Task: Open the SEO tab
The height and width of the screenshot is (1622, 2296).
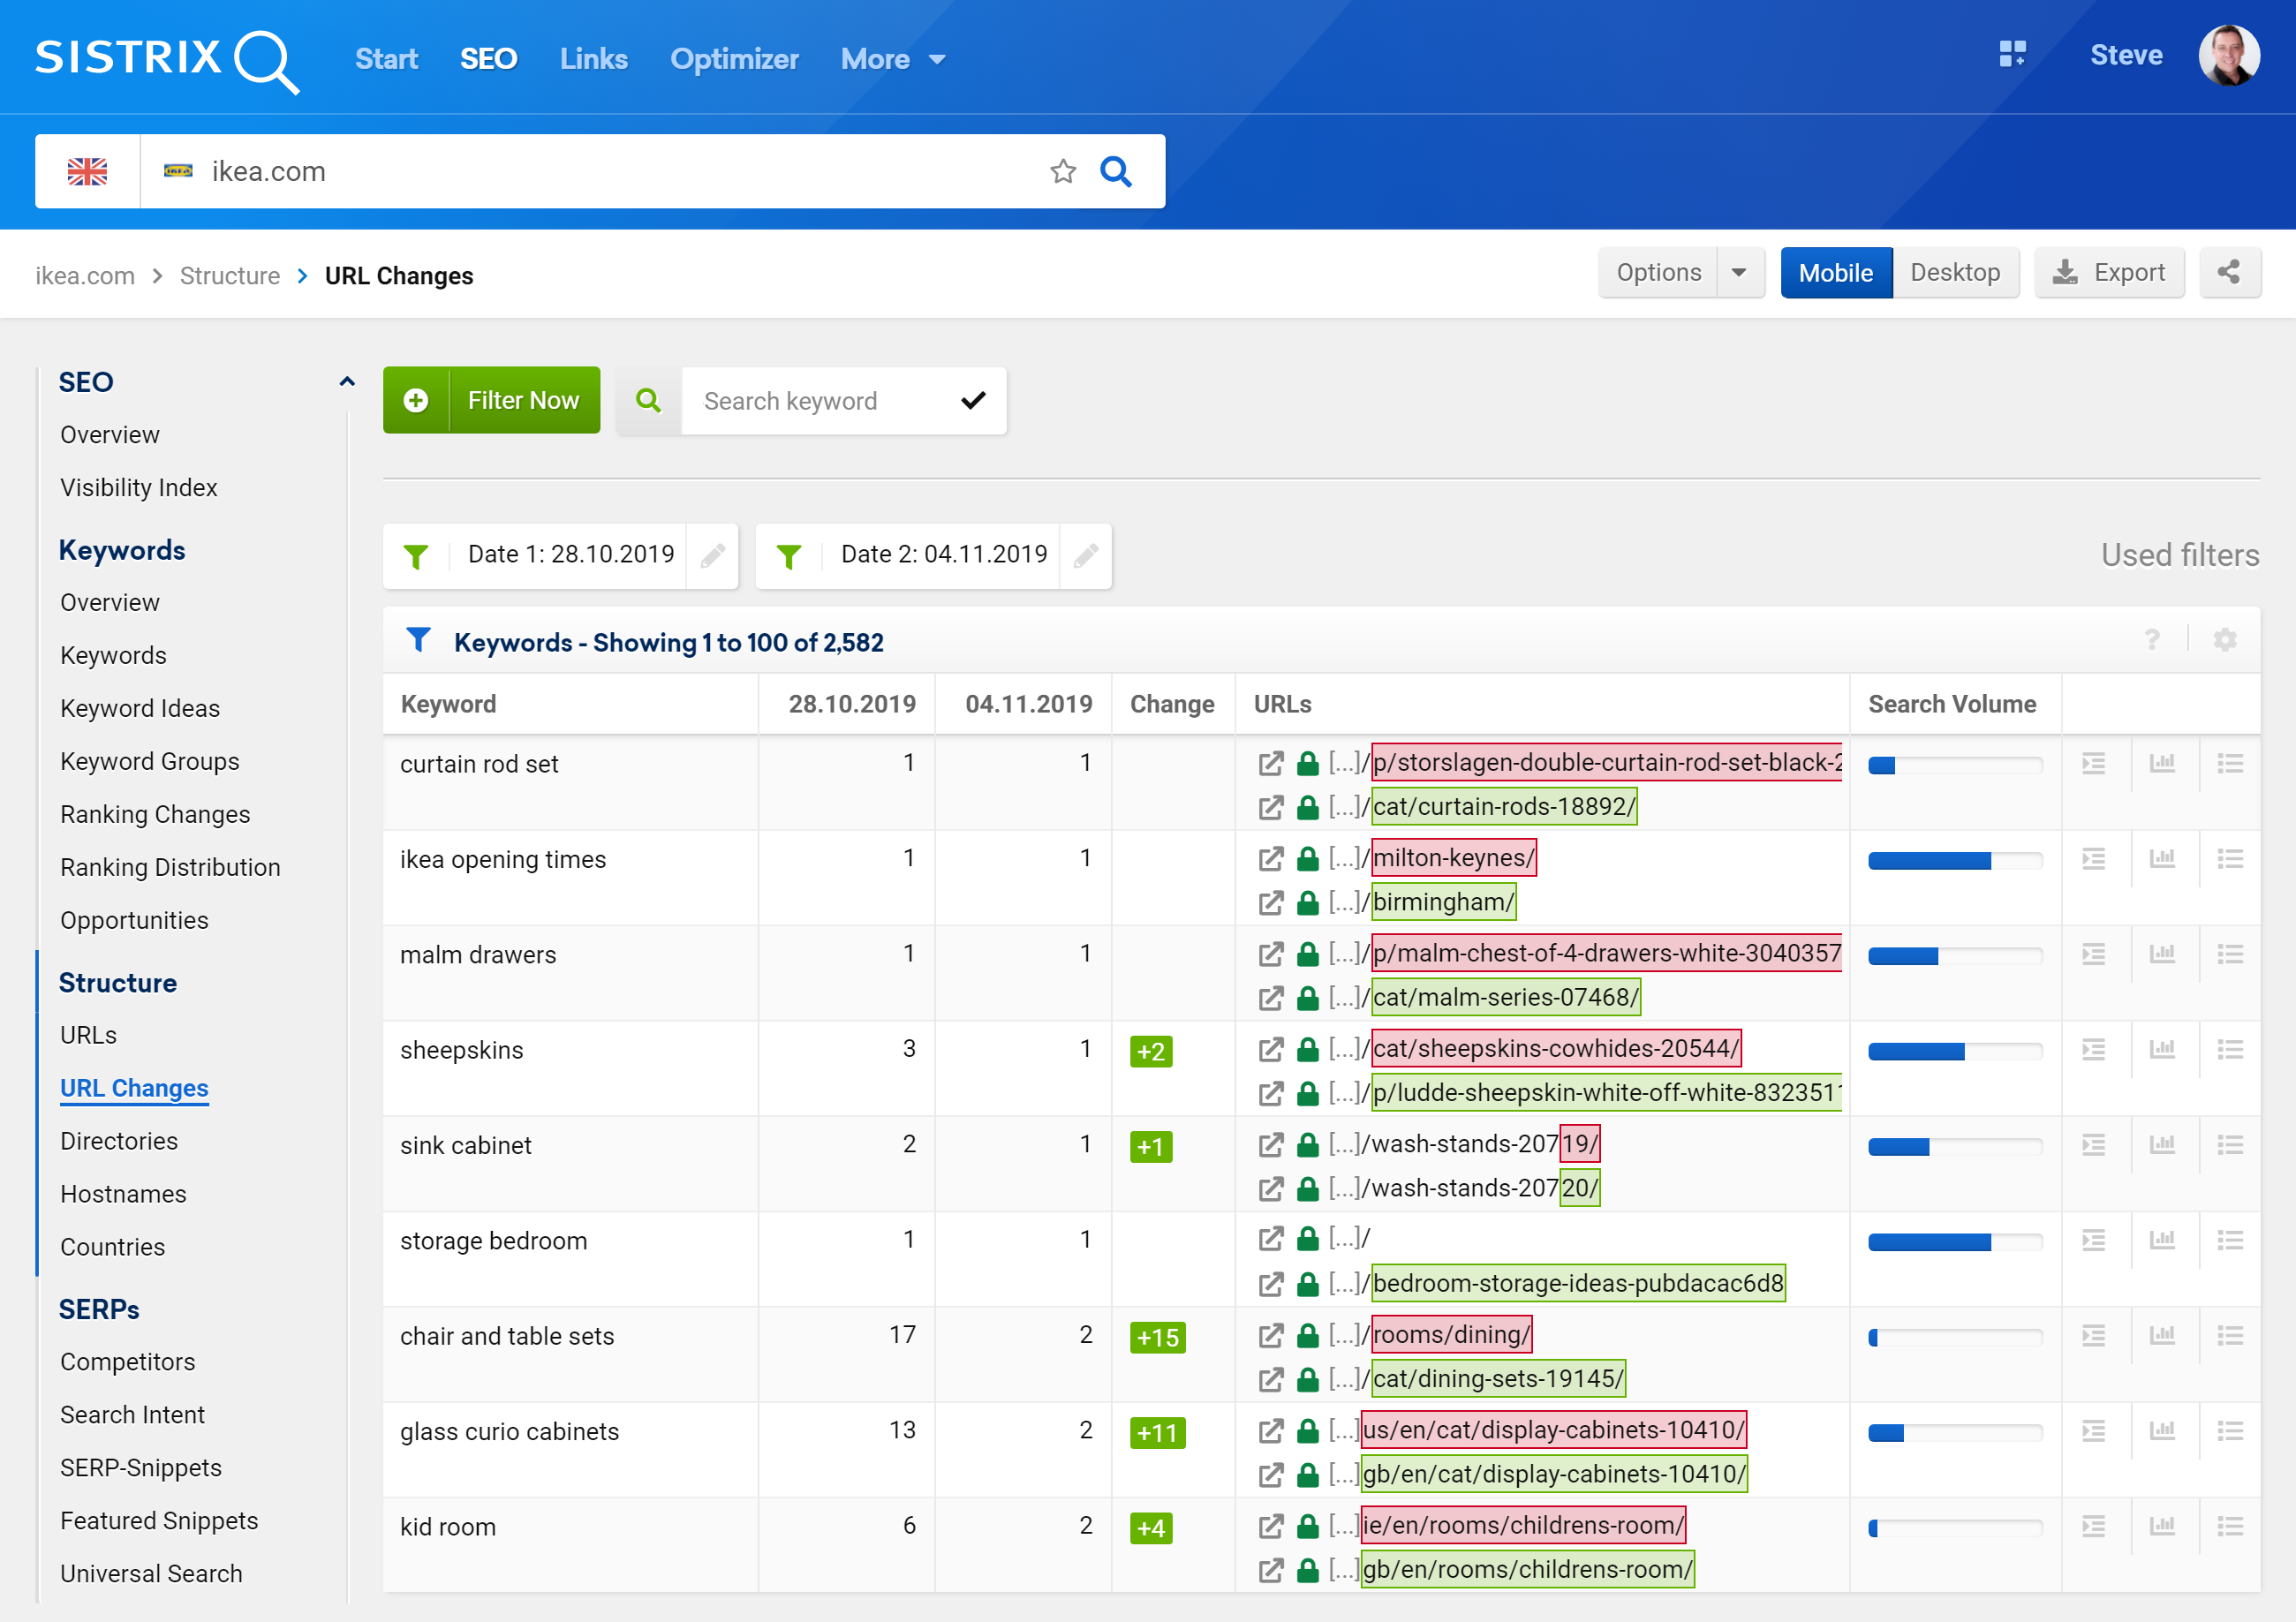Action: [x=488, y=59]
